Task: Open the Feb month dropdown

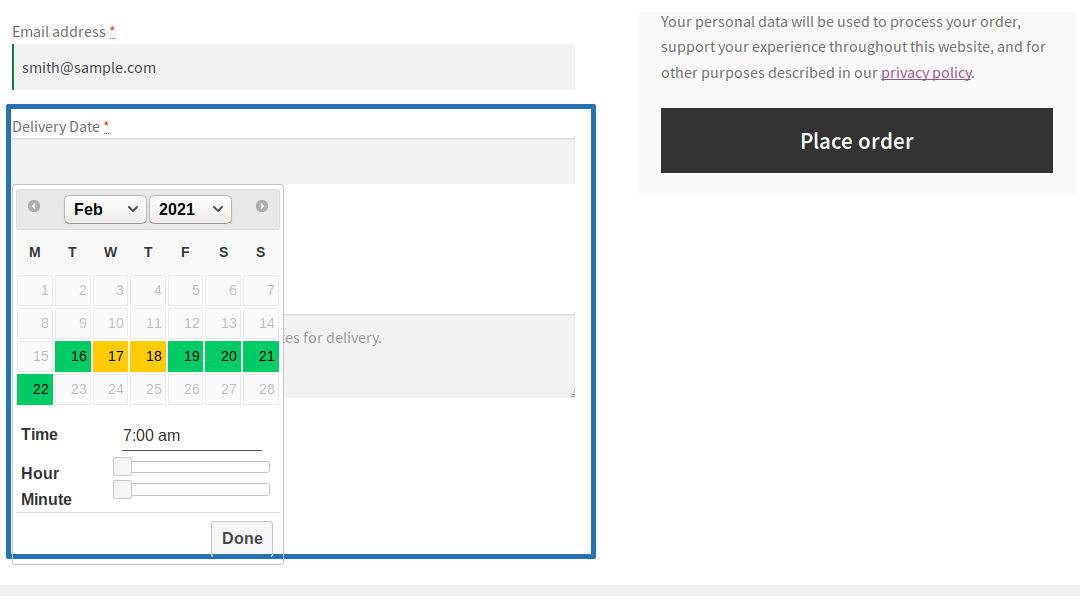Action: click(104, 209)
